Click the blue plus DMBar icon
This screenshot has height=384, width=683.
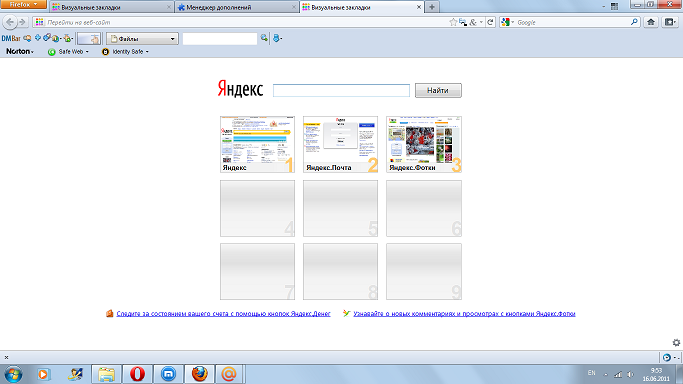point(38,38)
